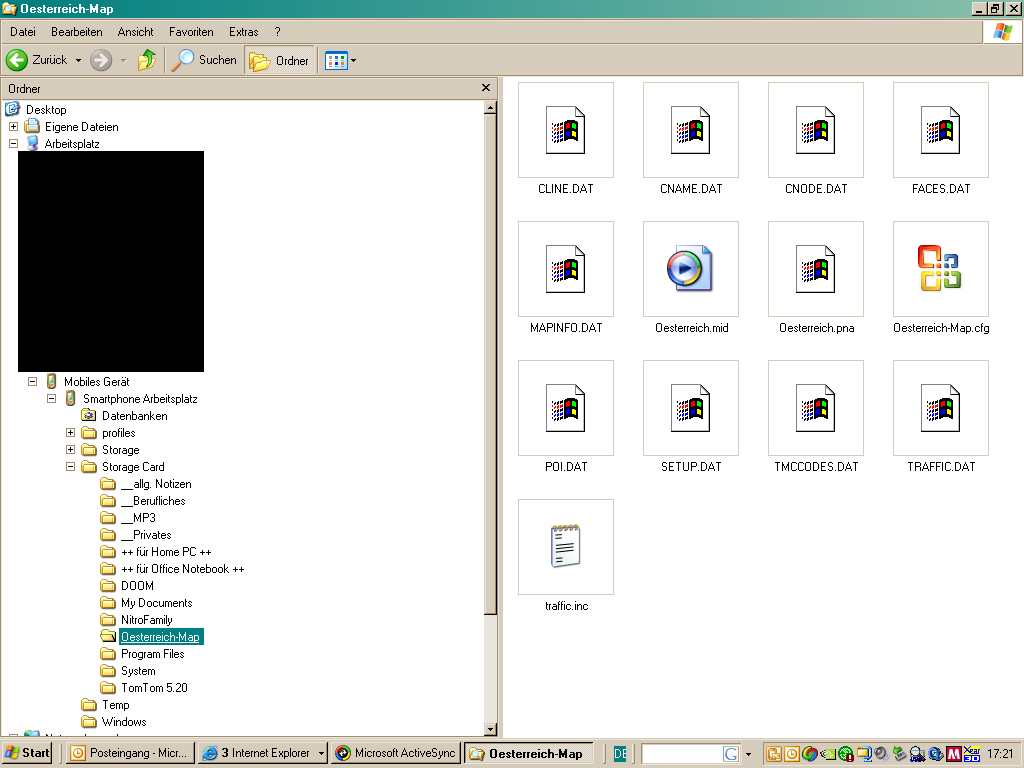Screen dimensions: 1024x768
Task: Select the SETUP.DAT file icon
Action: point(691,408)
